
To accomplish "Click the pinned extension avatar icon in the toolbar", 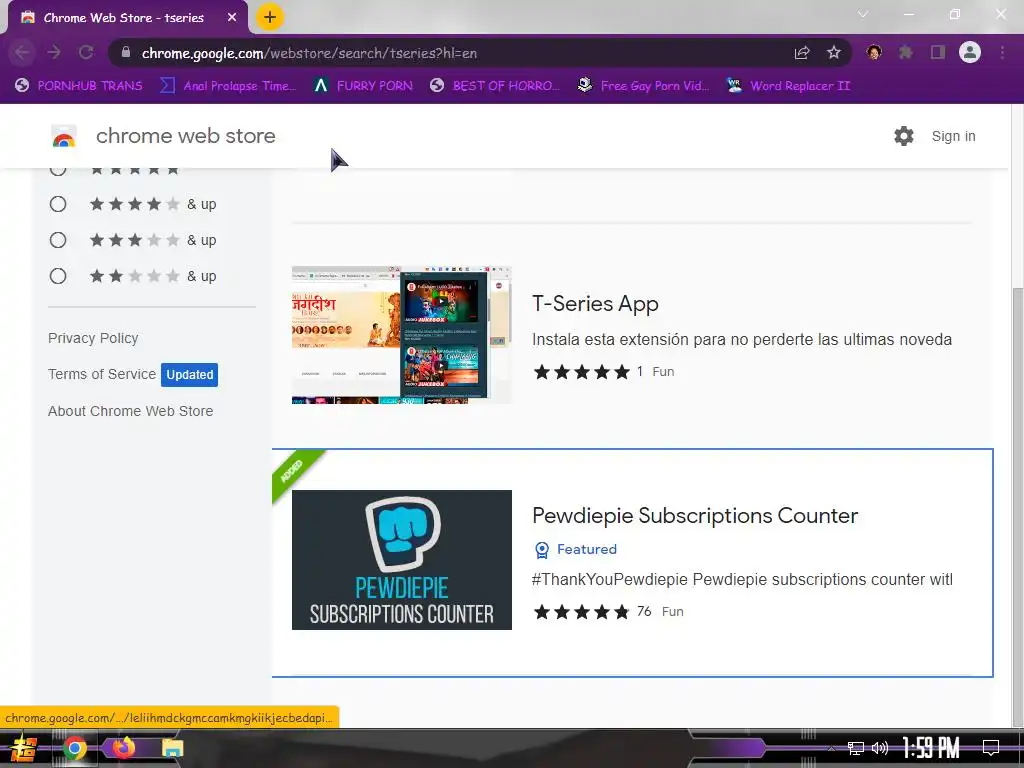I will (x=874, y=52).
